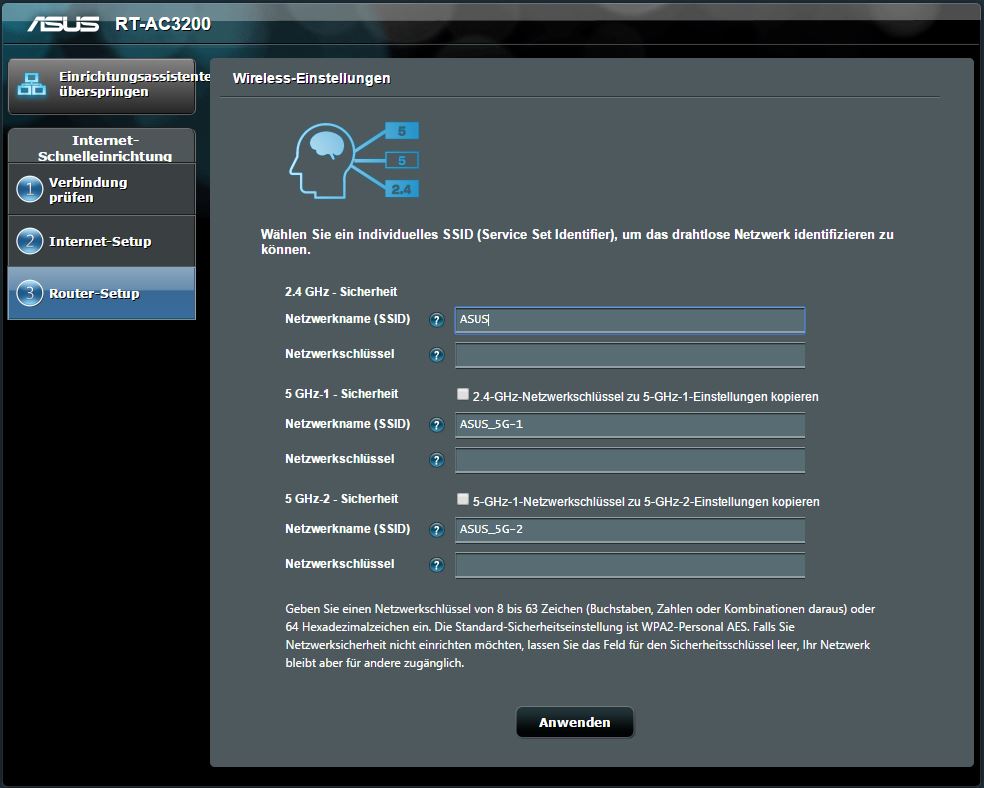The image size is (984, 788).
Task: Open step 2 Internet-Setup
Action: (x=101, y=241)
